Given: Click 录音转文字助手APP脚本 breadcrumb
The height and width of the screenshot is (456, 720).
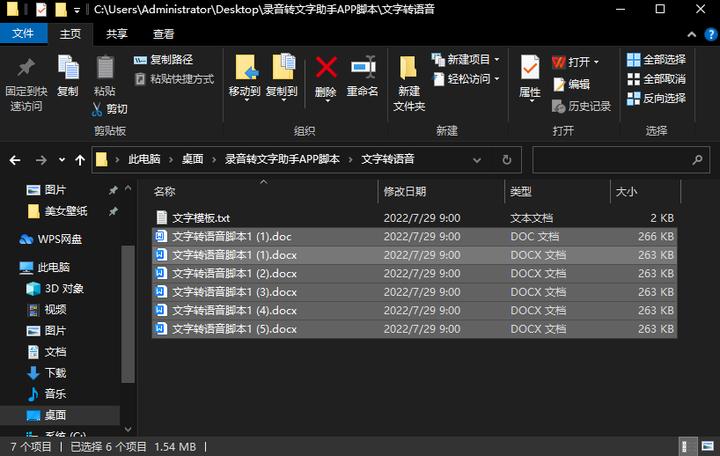Looking at the screenshot, I should [282, 159].
